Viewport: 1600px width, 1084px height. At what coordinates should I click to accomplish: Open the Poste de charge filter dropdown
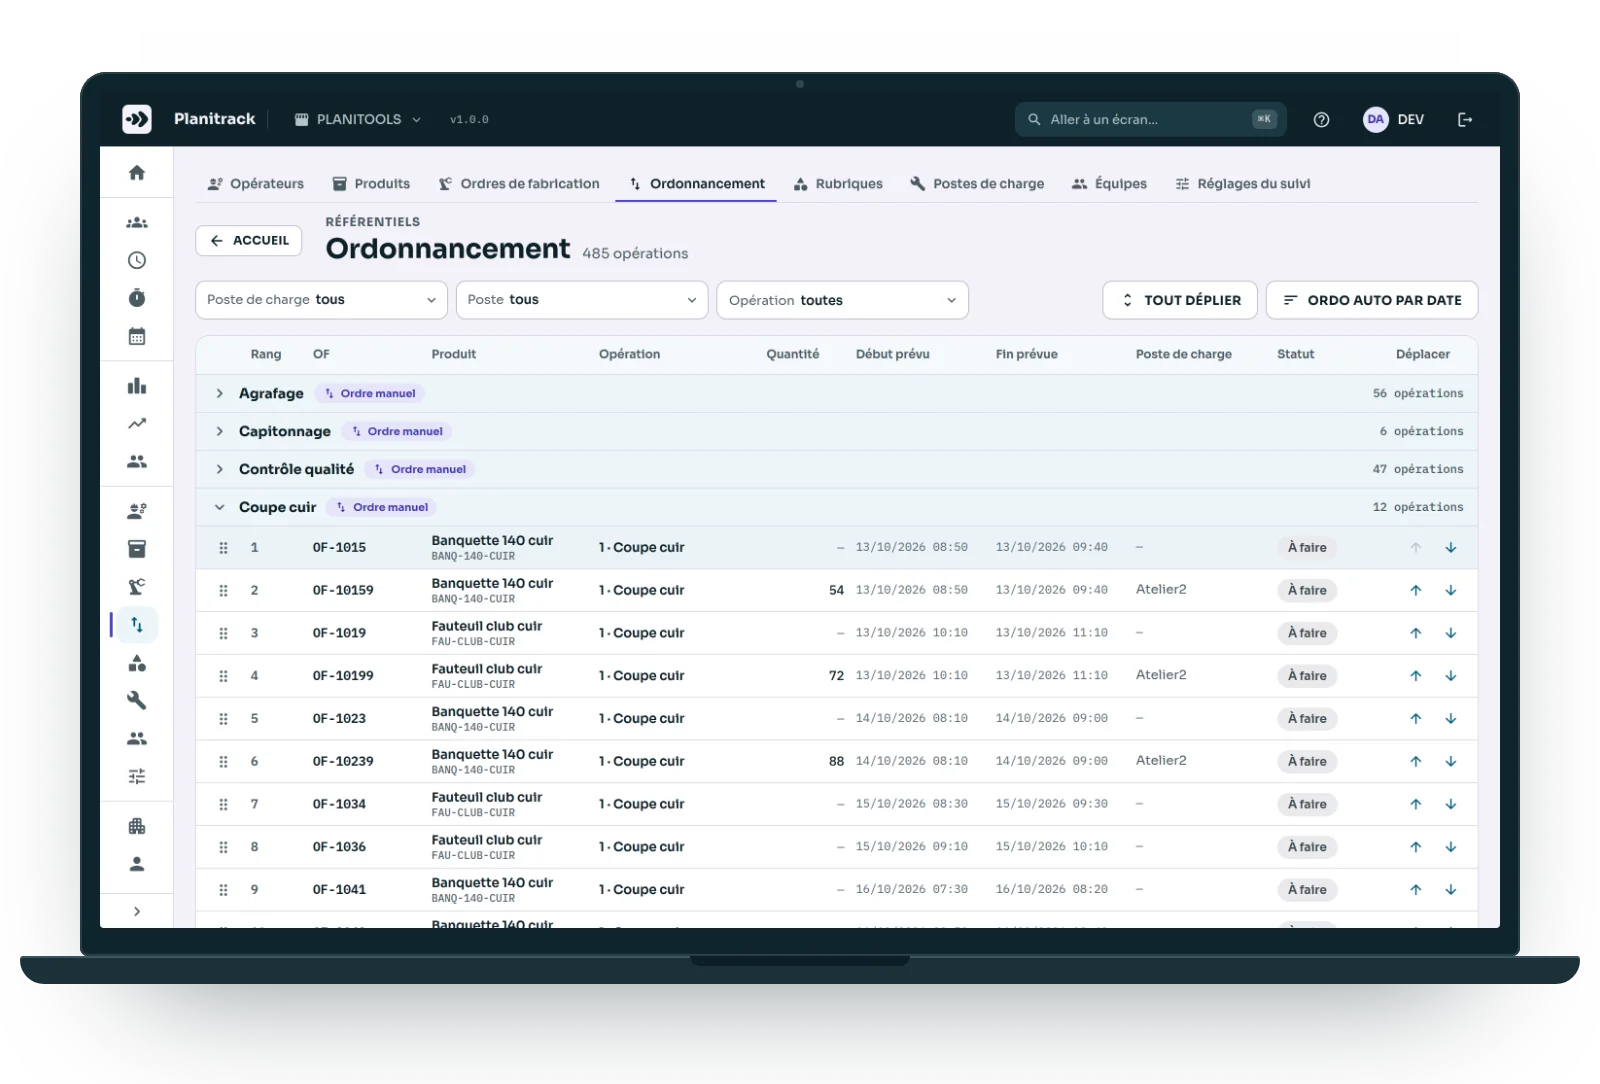coord(321,300)
